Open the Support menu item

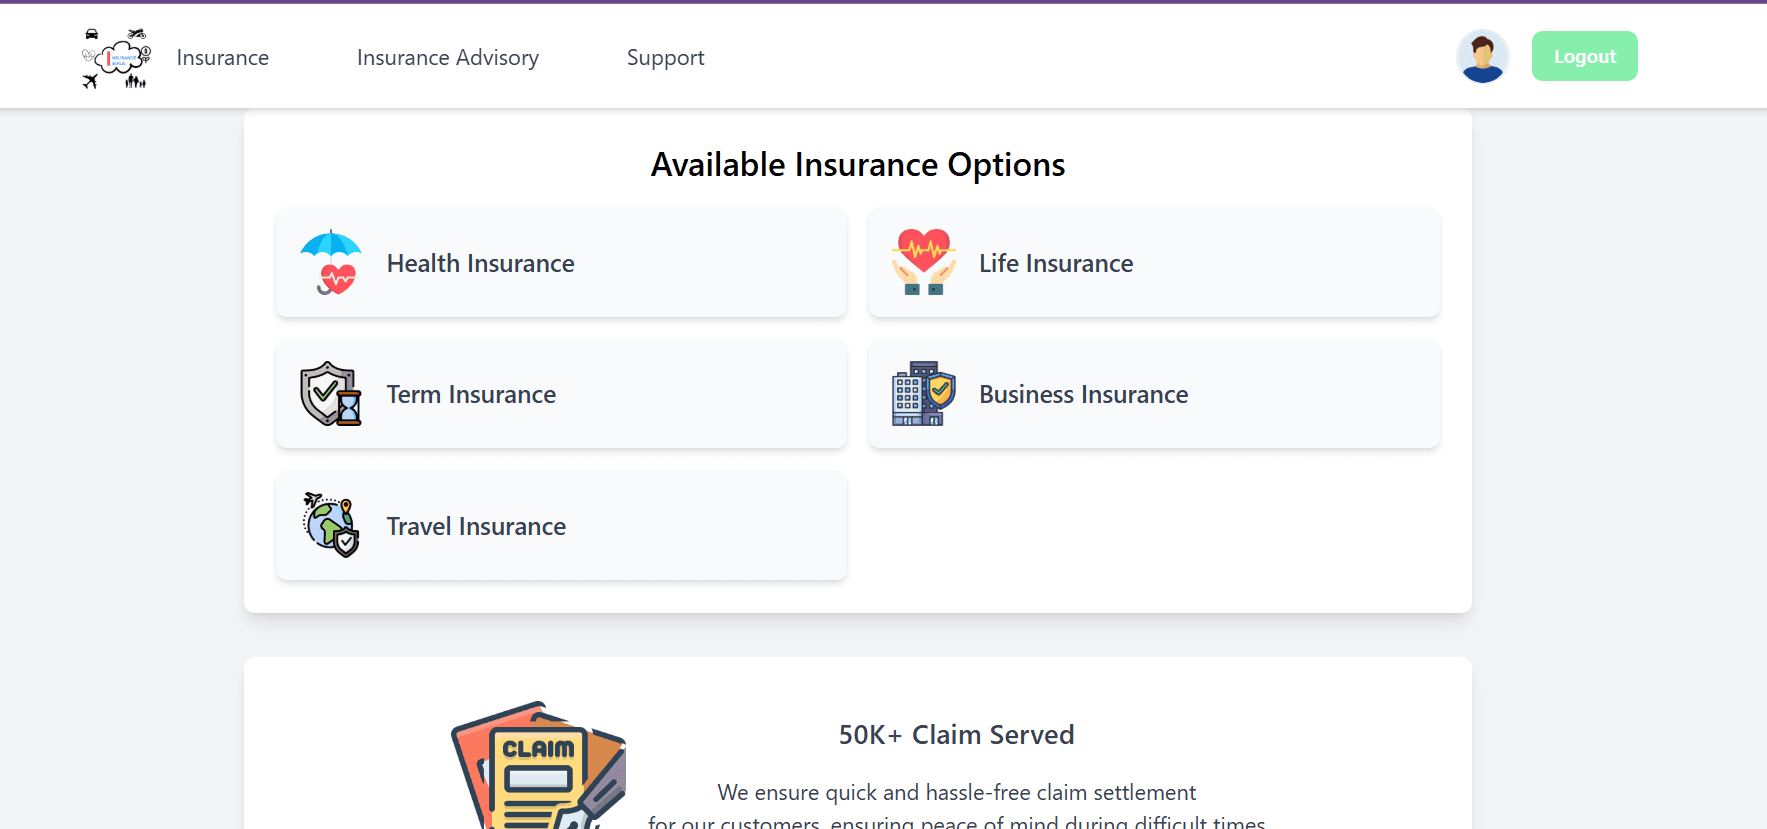click(x=665, y=58)
